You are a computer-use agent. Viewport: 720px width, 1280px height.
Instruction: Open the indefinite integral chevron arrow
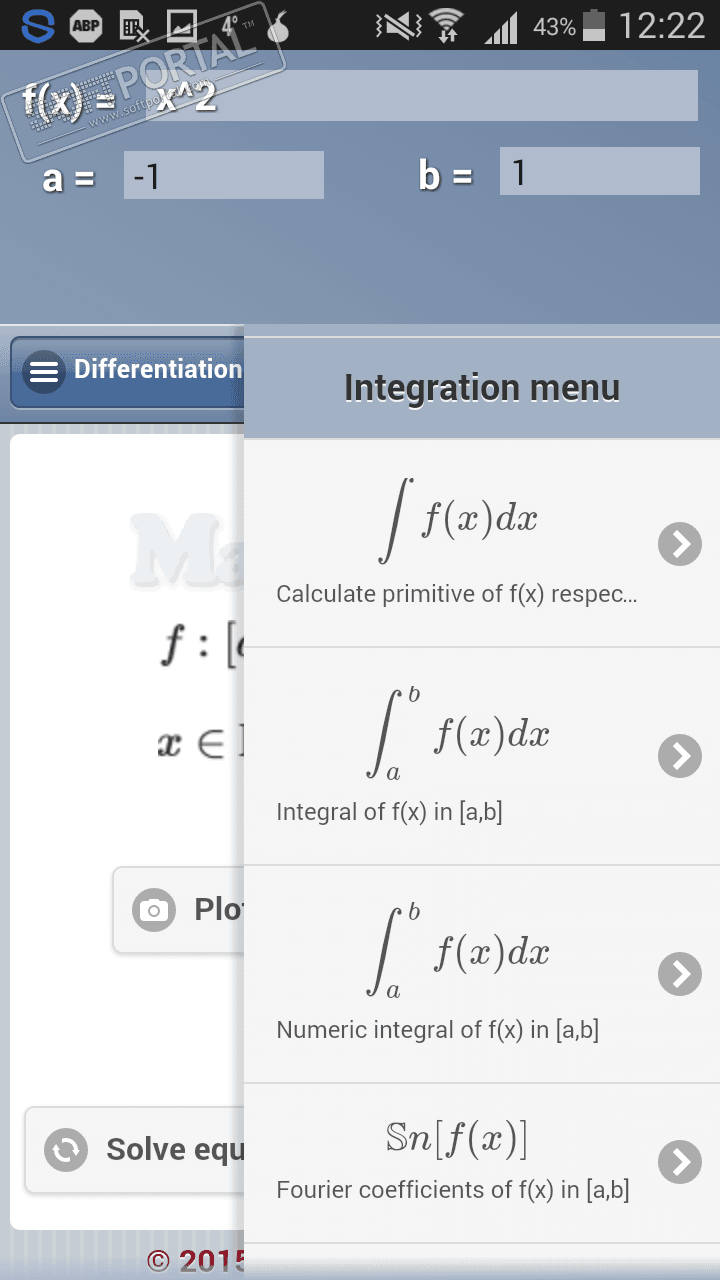pyautogui.click(x=680, y=544)
